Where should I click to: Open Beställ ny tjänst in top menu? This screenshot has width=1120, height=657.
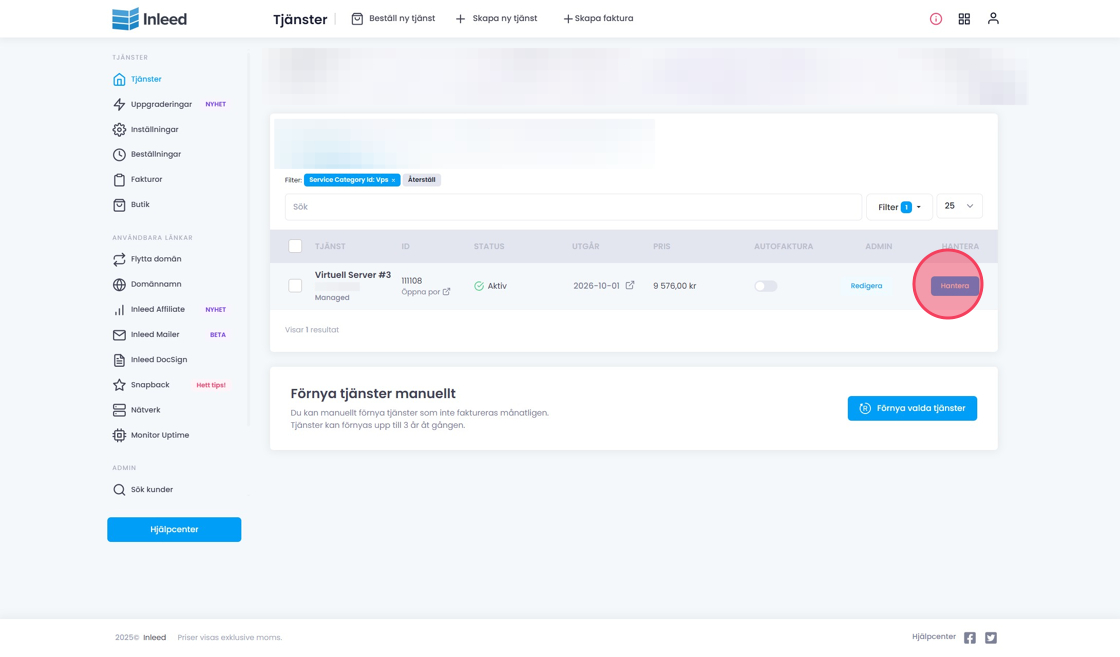[393, 19]
